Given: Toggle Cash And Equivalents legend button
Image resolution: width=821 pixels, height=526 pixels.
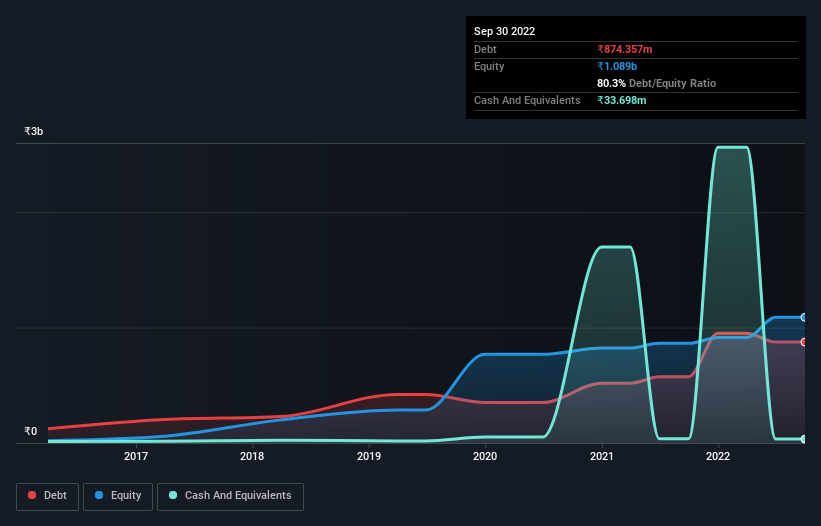Looking at the screenshot, I should click(x=230, y=496).
